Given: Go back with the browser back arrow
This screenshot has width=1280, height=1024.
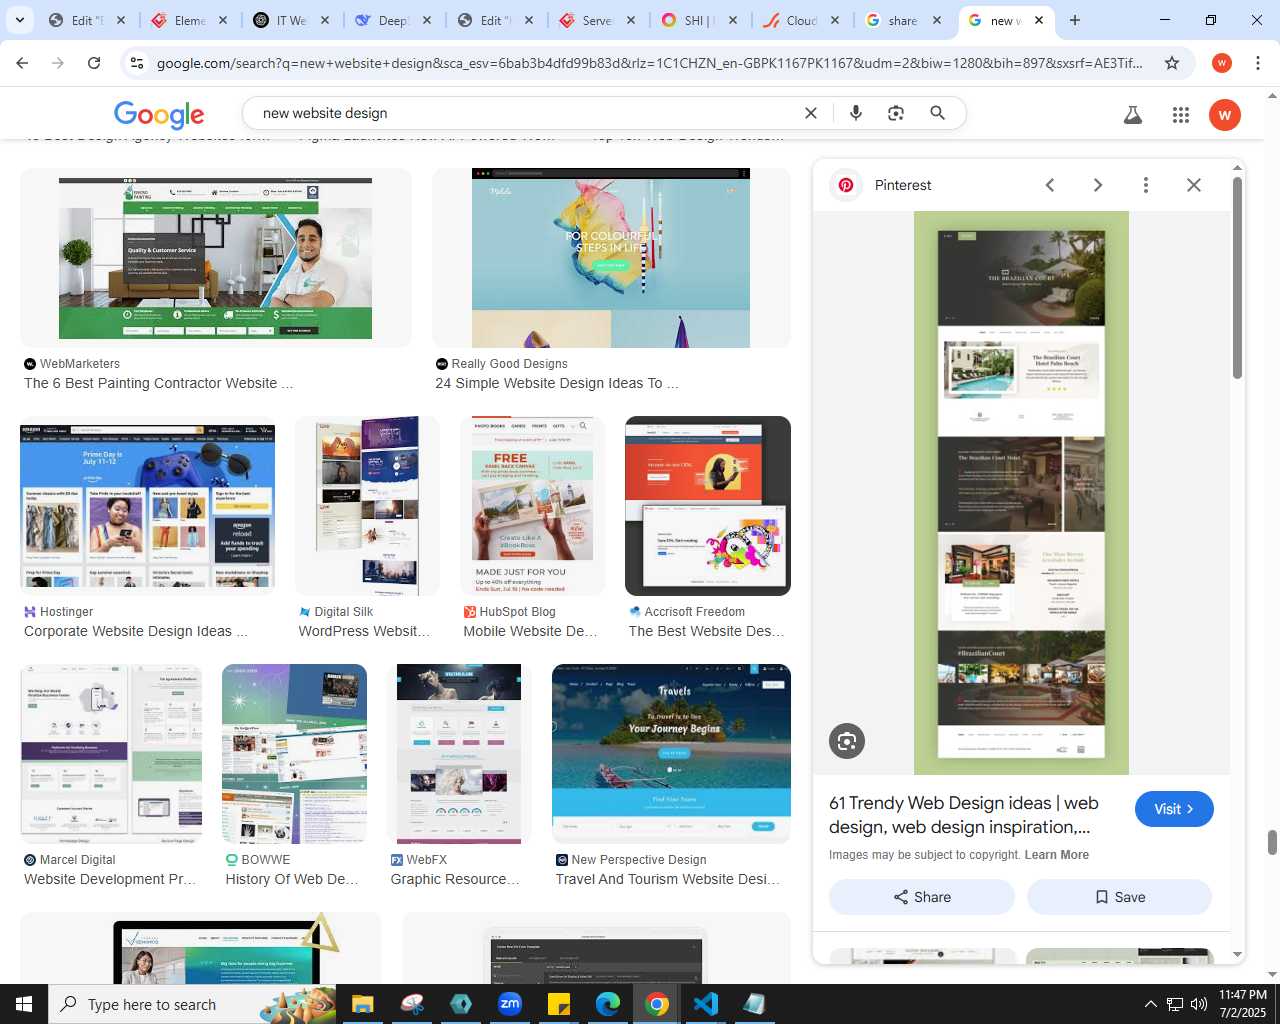Looking at the screenshot, I should (22, 63).
